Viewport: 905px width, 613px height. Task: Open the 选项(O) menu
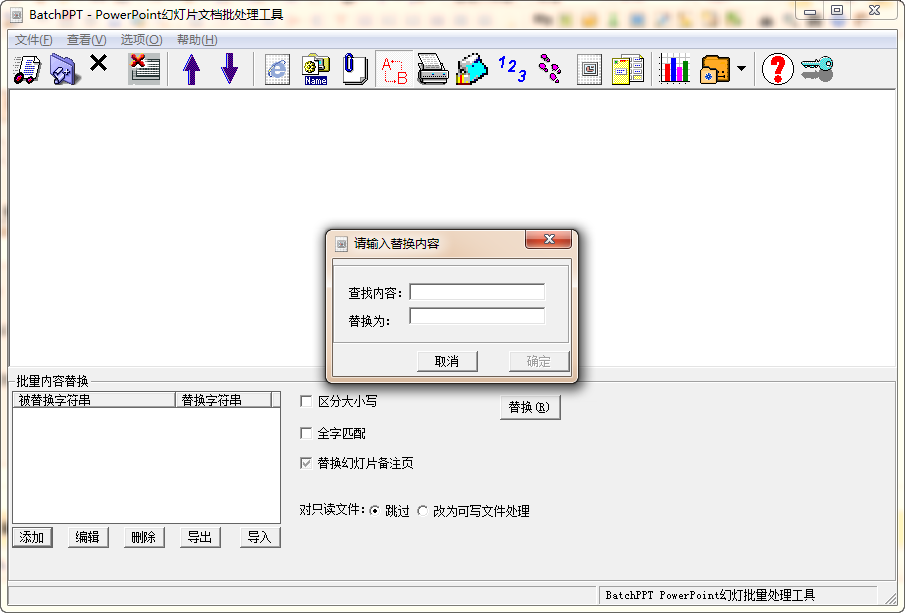pos(141,40)
